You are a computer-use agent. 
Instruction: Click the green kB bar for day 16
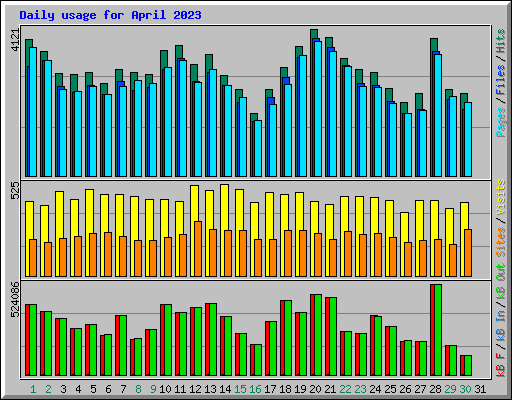[258, 360]
